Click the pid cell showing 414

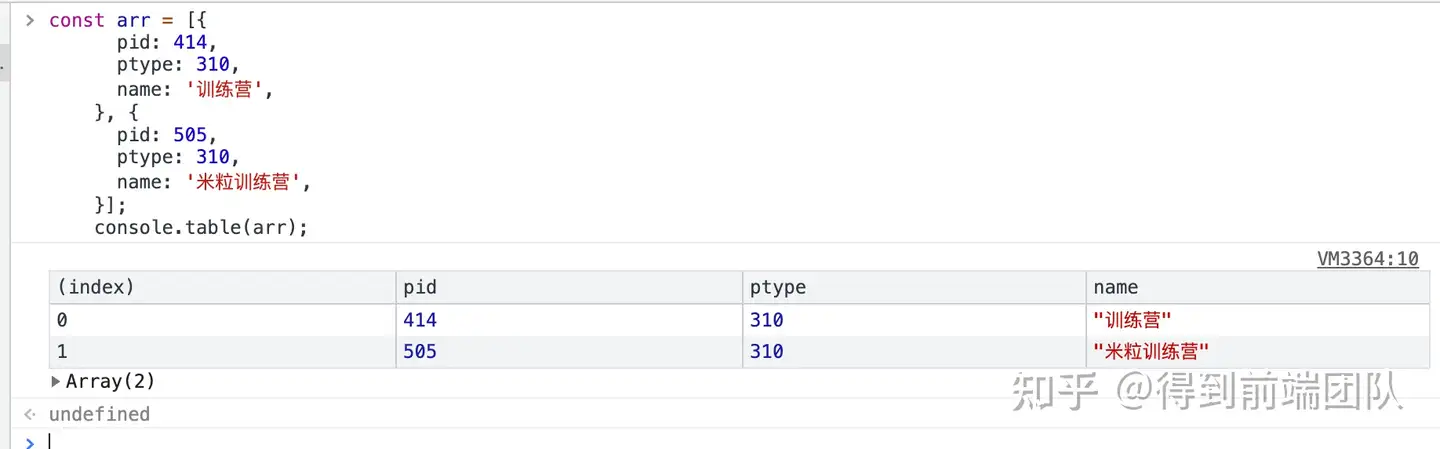(420, 320)
